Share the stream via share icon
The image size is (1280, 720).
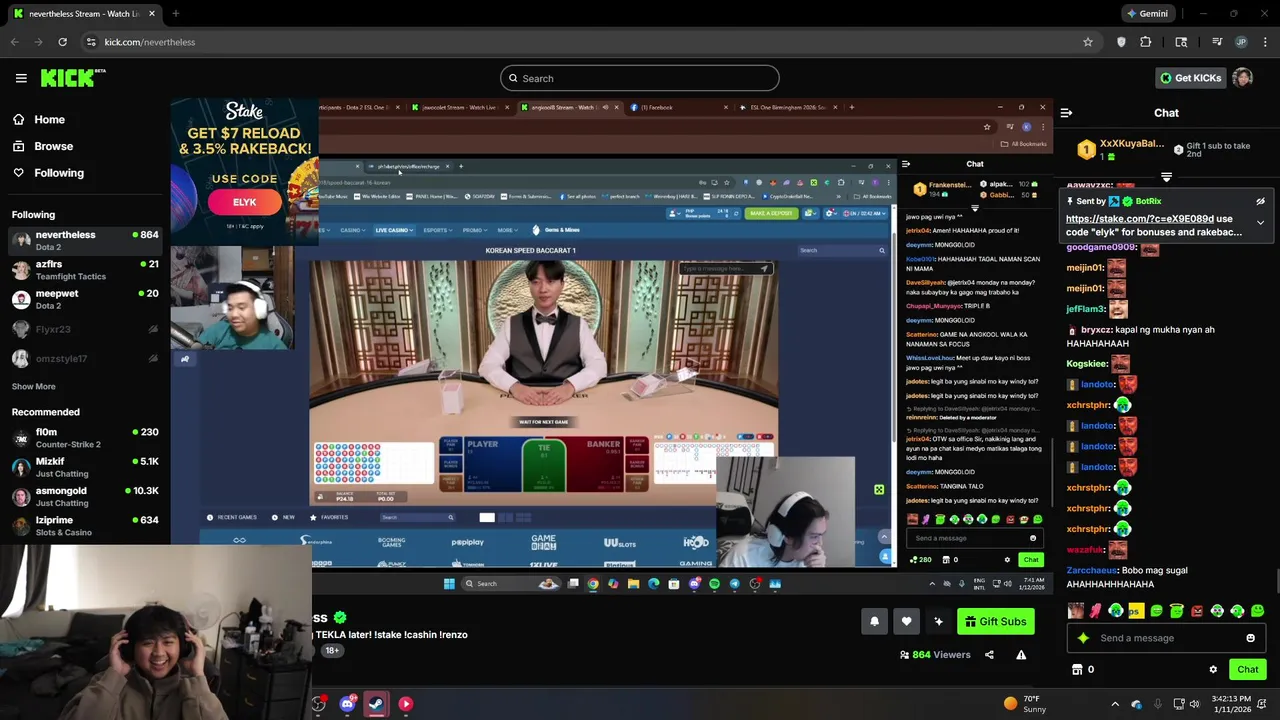[989, 655]
